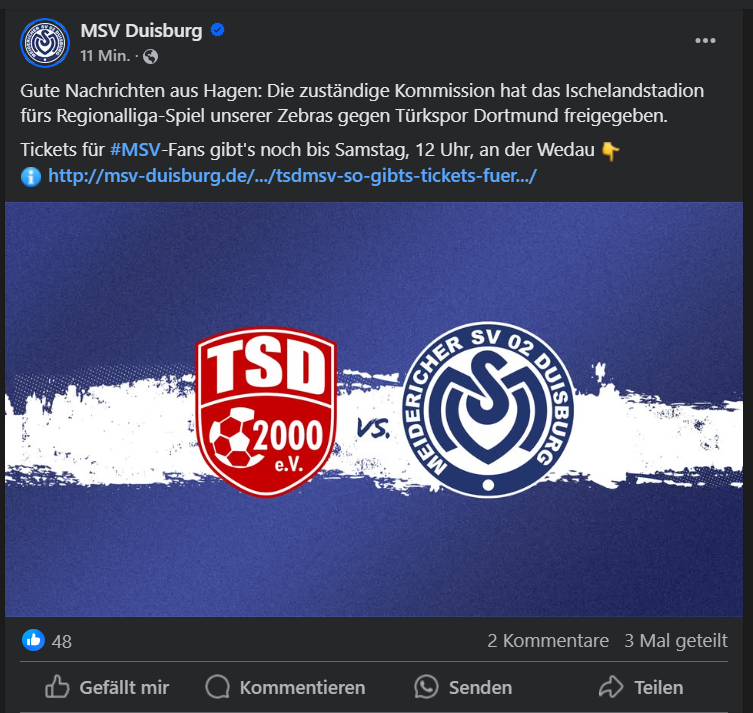
Task: Click the TSD 2000 e.V. logo
Action: click(266, 411)
